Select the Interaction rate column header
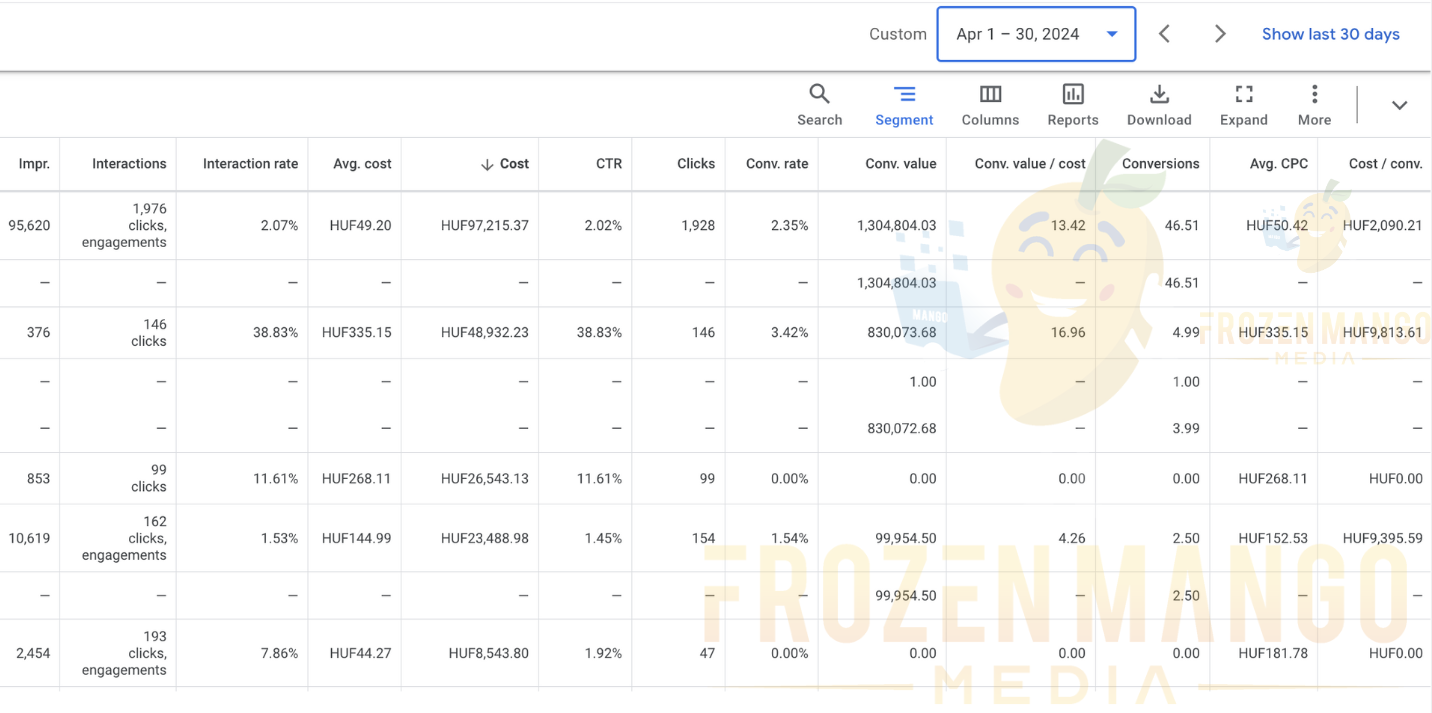Screen dimensions: 1432x713 tap(250, 164)
